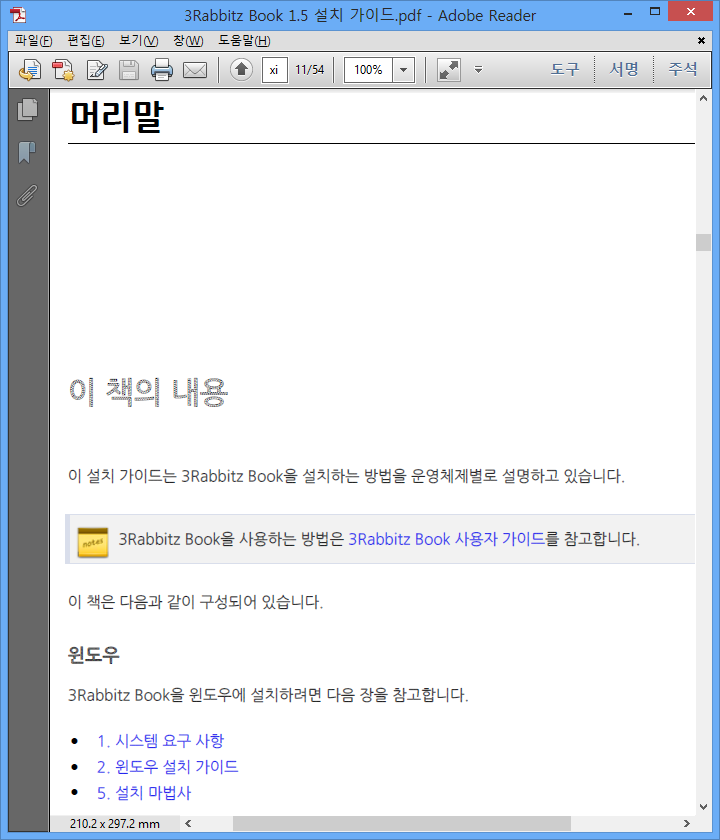Screen dimensions: 720x840
Task: Minimize the Adobe Reader window
Action: pyautogui.click(x=628, y=13)
